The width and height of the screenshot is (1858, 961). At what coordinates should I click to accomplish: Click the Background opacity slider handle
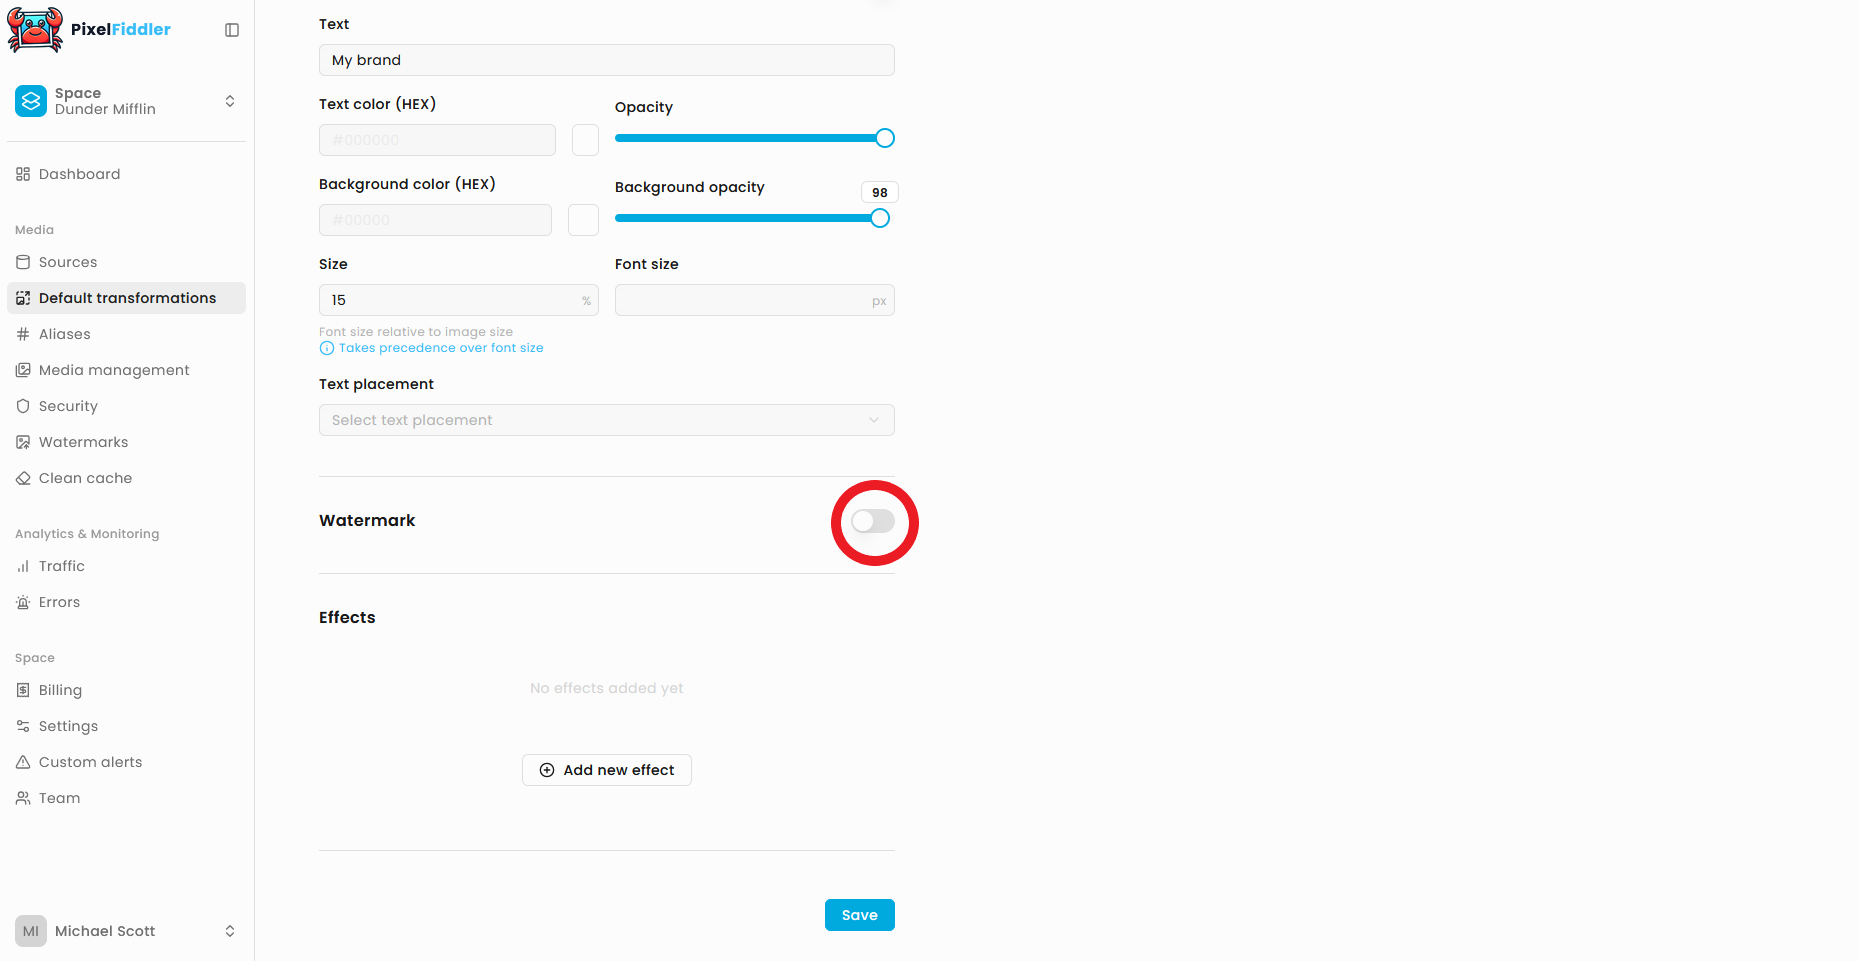pyautogui.click(x=880, y=218)
